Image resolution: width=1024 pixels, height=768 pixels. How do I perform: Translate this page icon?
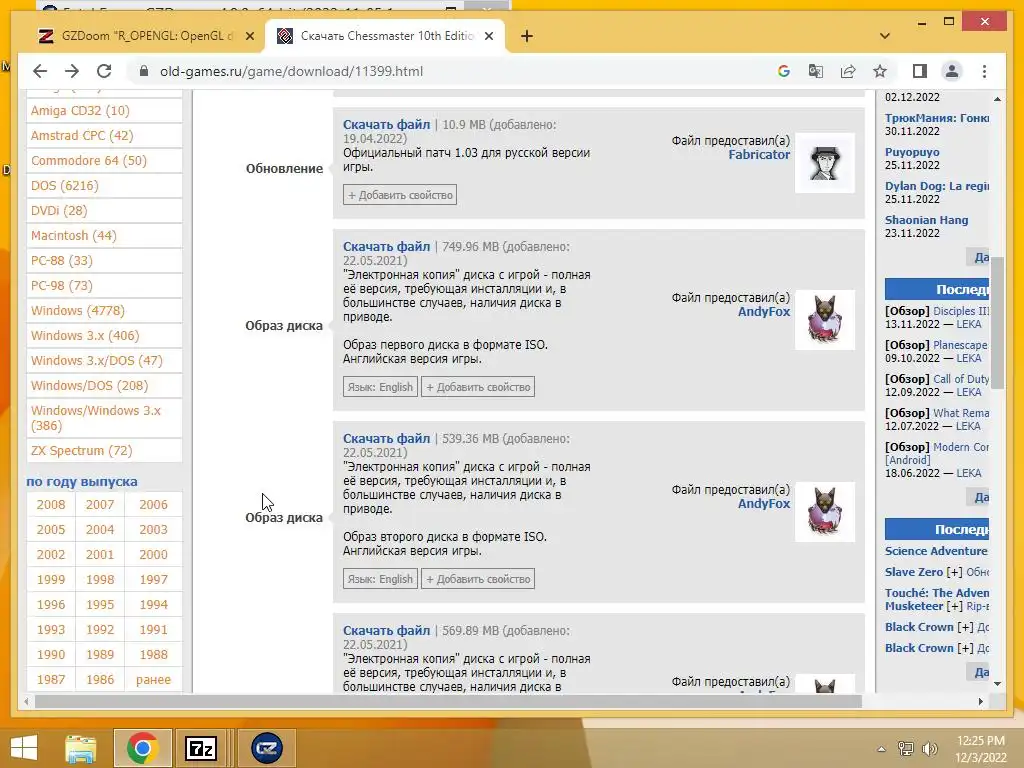pos(816,71)
